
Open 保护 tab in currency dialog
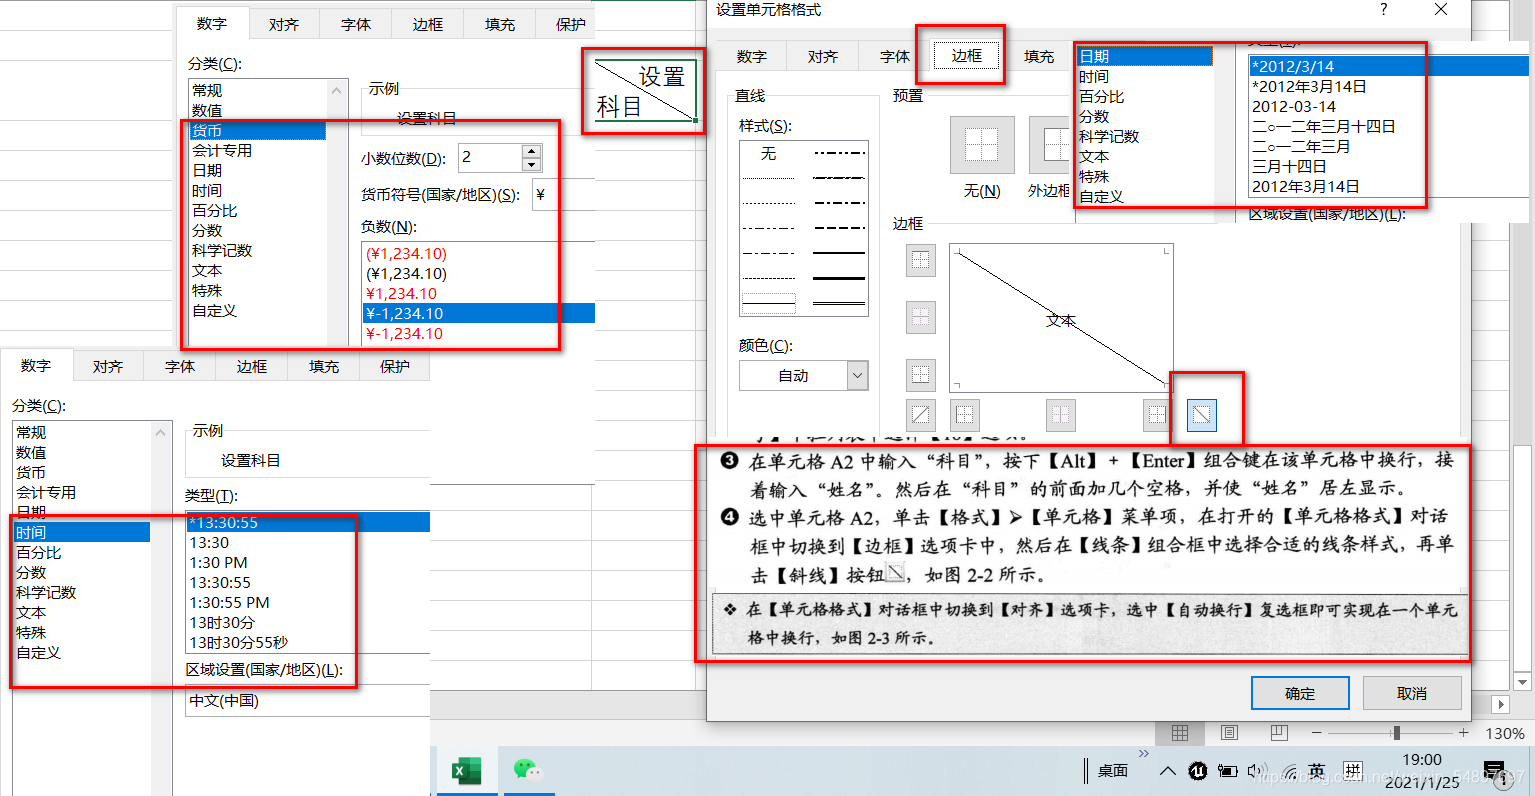click(x=571, y=24)
